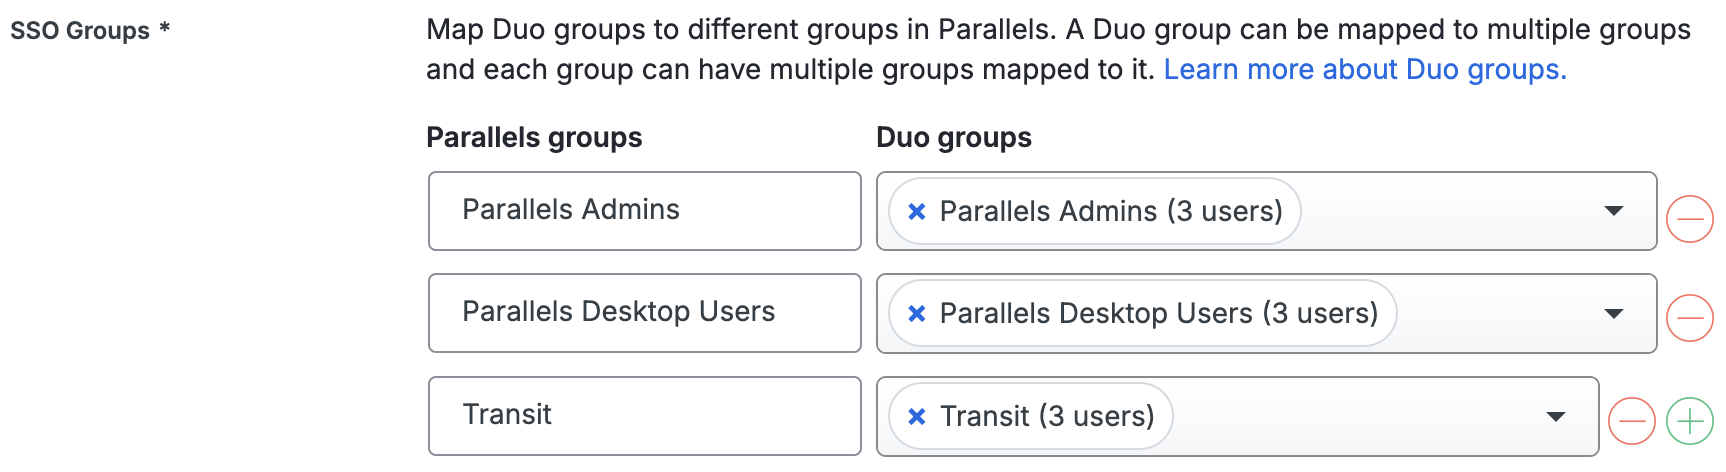This screenshot has height=472, width=1726.
Task: Expand Duo groups dropdown for Parallels Admins
Action: 1613,211
